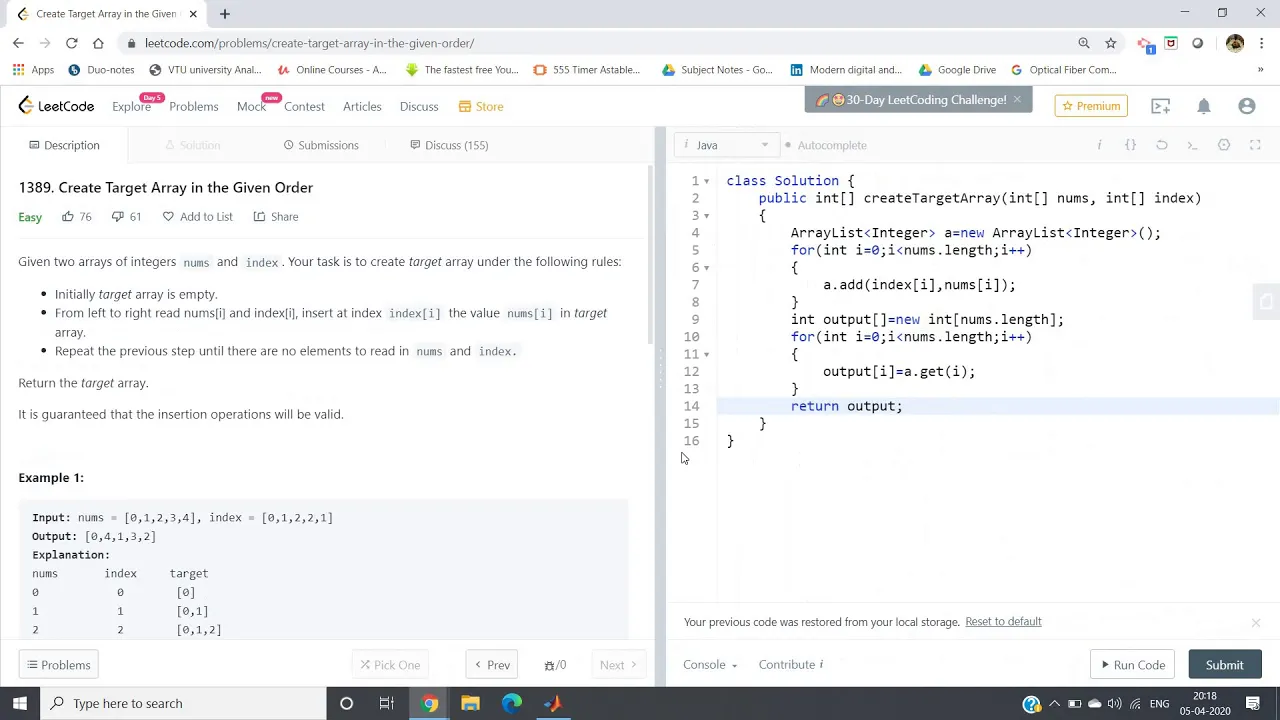Viewport: 1280px width, 720px height.
Task: Click the thumbs-down dislike icon with 61
Action: (117, 216)
